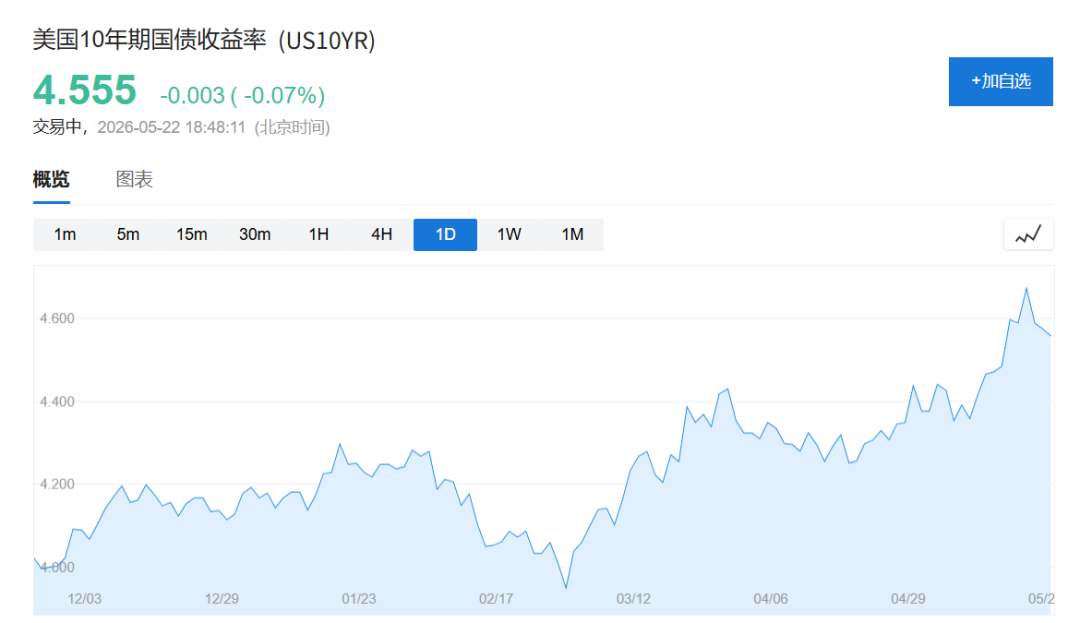Image resolution: width=1080 pixels, height=623 pixels.
Task: Click the current yield value 4.555
Action: coord(85,90)
